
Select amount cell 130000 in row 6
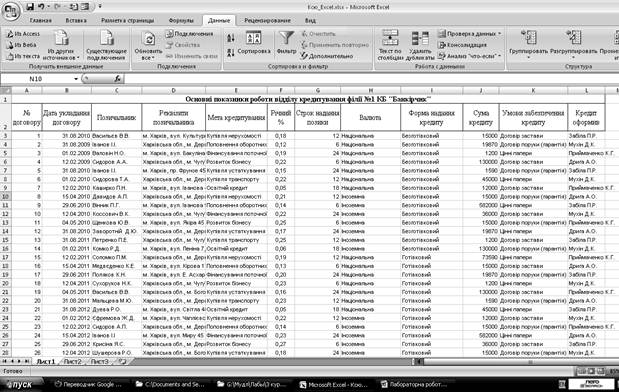(481, 162)
